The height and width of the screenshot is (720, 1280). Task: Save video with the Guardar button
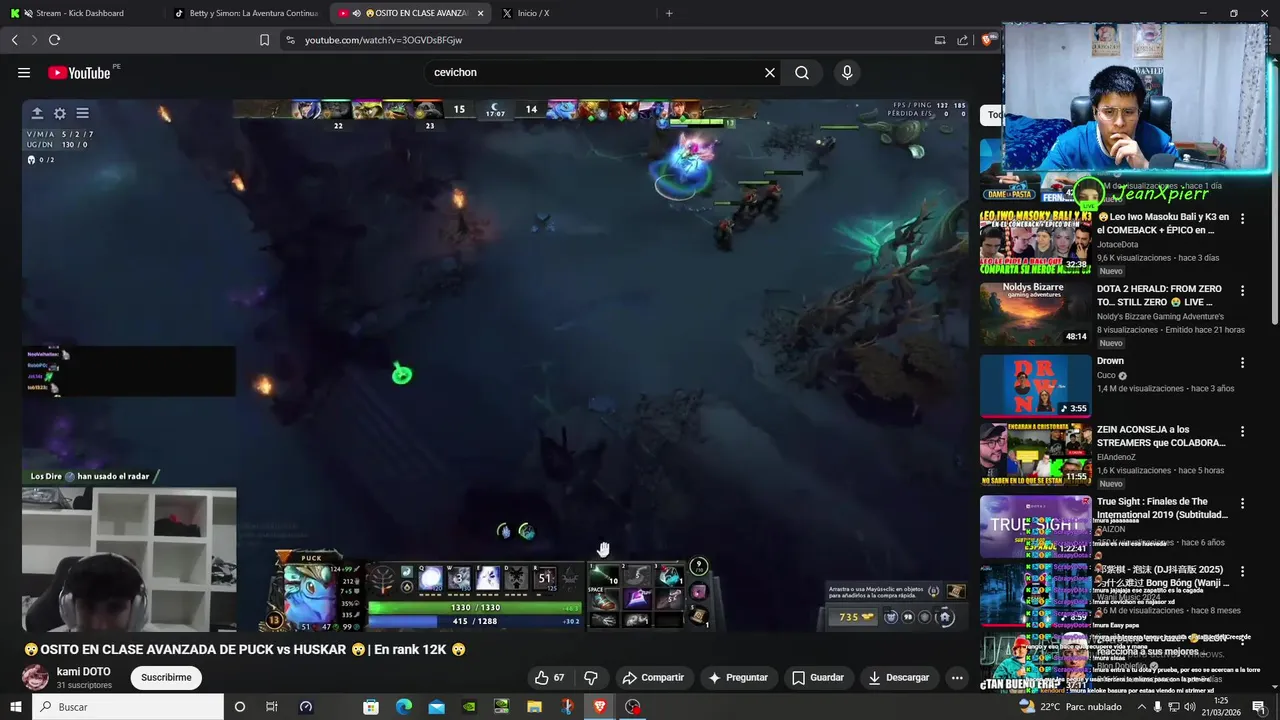[818, 678]
